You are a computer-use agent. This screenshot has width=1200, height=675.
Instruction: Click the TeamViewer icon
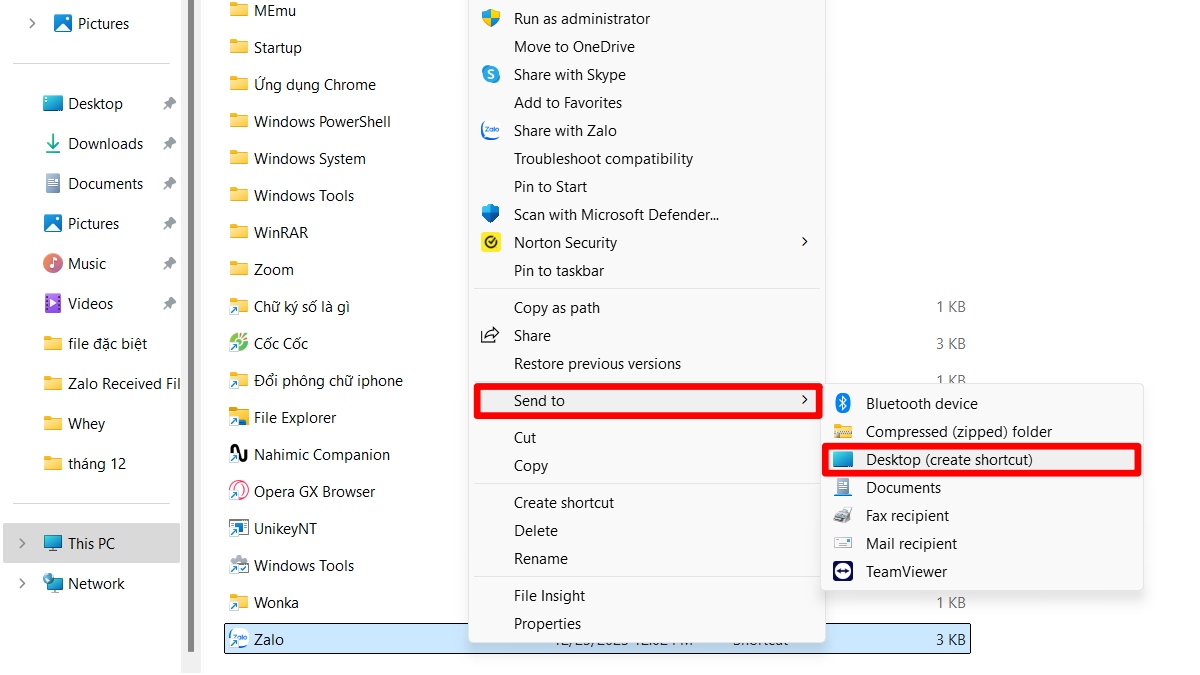point(843,571)
